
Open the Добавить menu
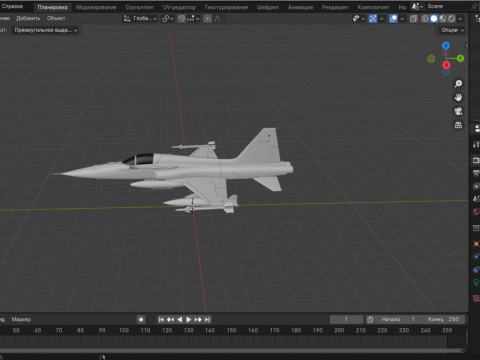pyautogui.click(x=28, y=18)
